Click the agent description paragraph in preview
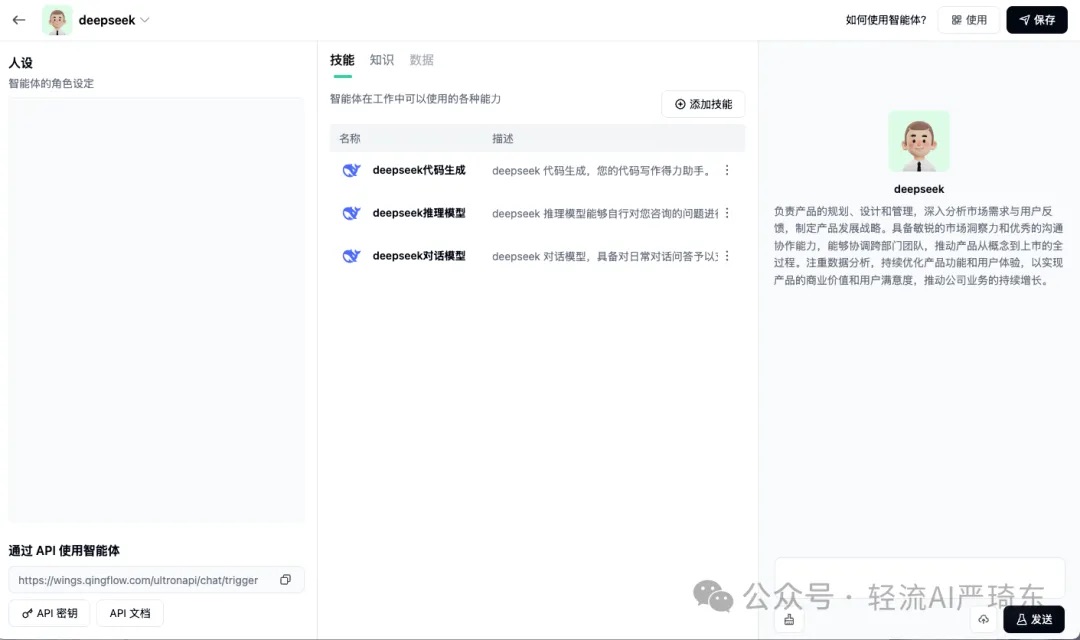Screen dimensions: 1080x640 (918, 245)
